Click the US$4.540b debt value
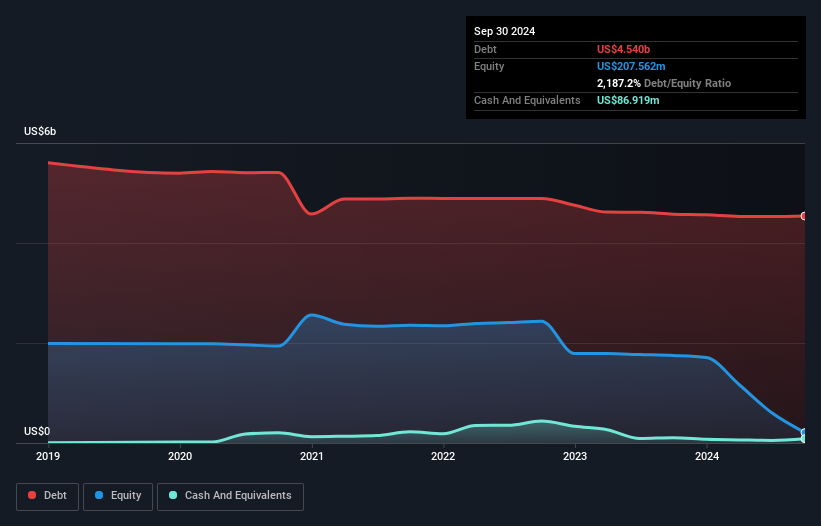 [x=623, y=49]
